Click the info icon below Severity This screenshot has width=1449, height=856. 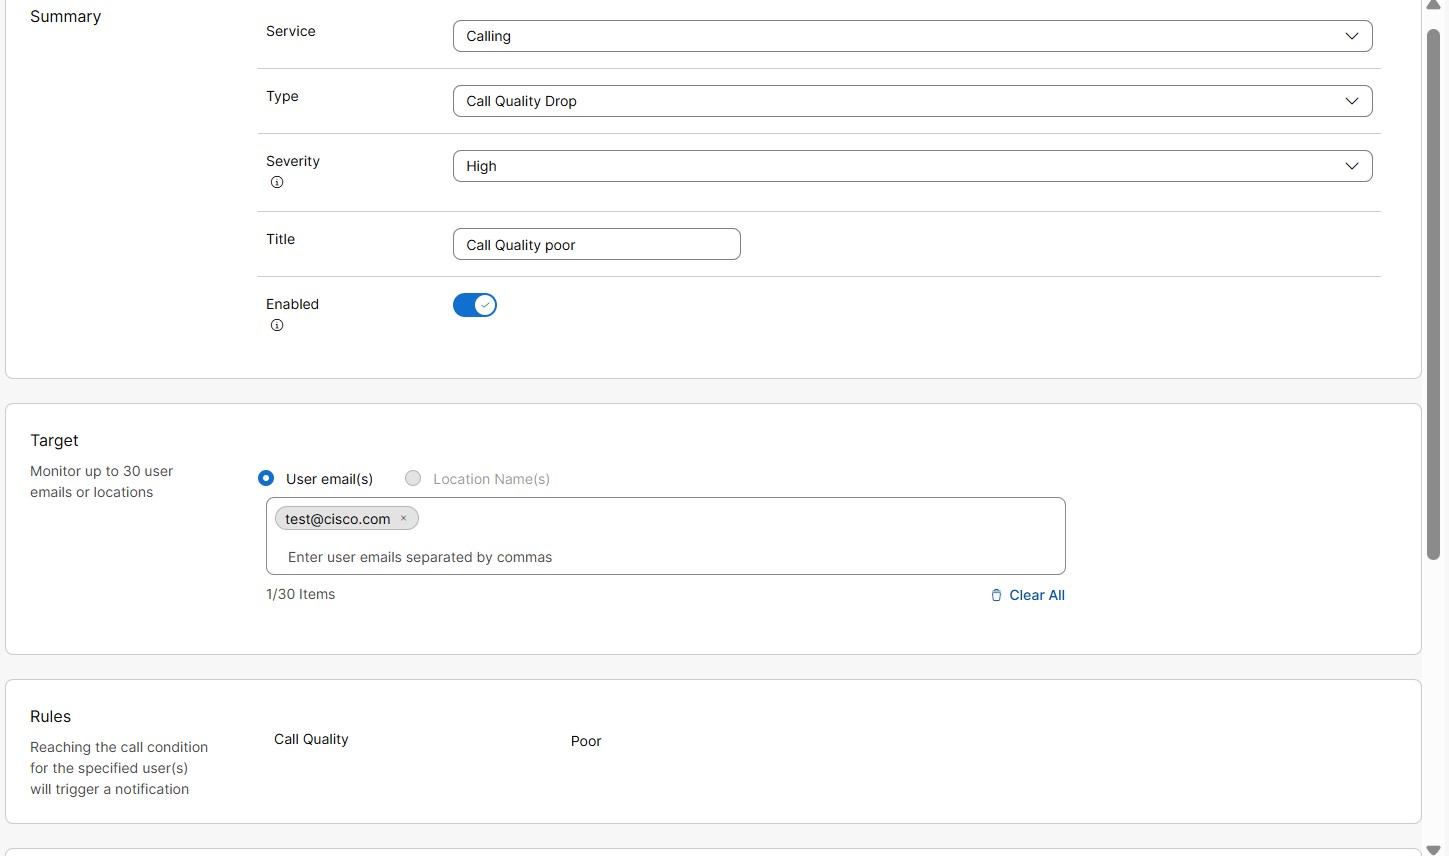click(x=277, y=182)
